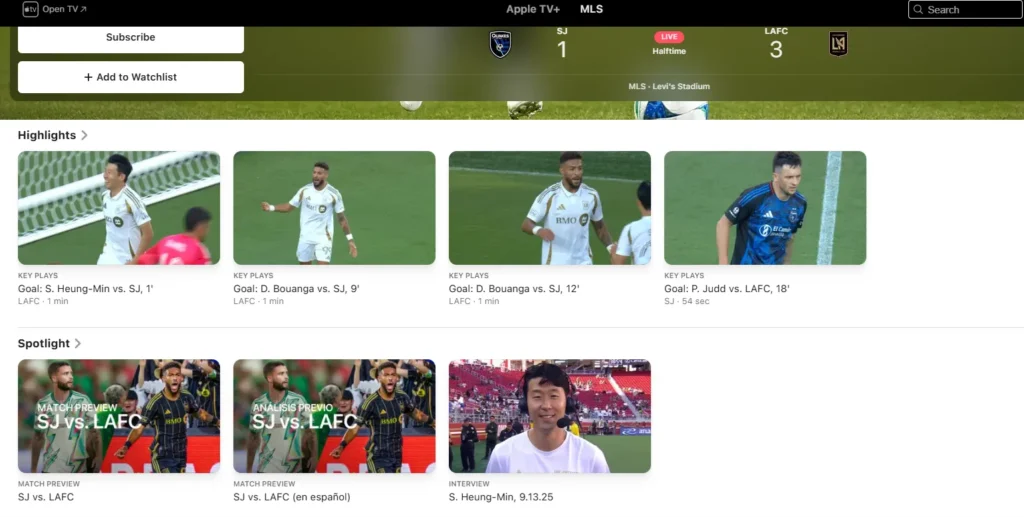Click title 'Goal: D. Bouanga vs. SJ, 12''

(x=514, y=289)
